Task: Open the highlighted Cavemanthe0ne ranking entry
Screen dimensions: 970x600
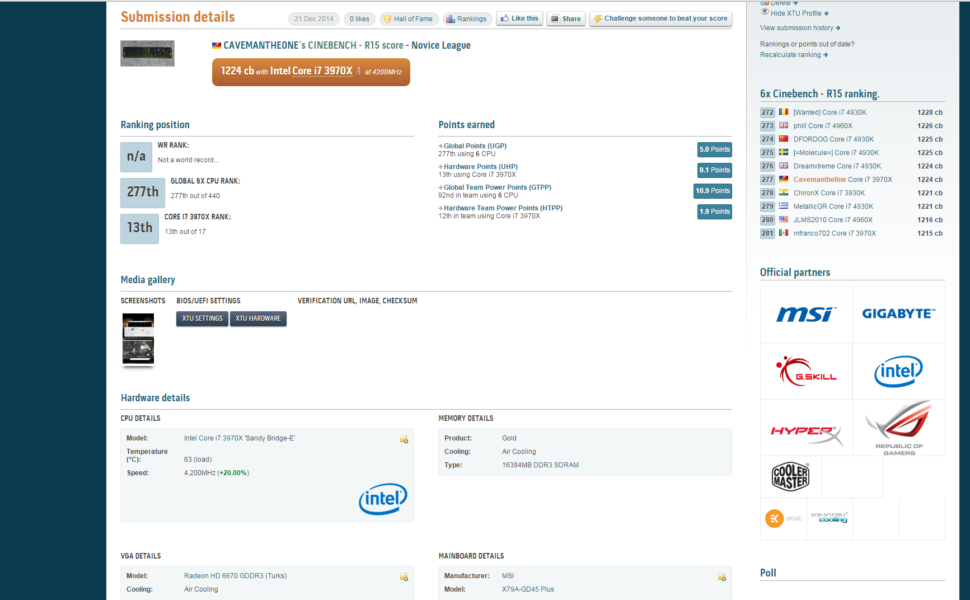Action: click(843, 179)
